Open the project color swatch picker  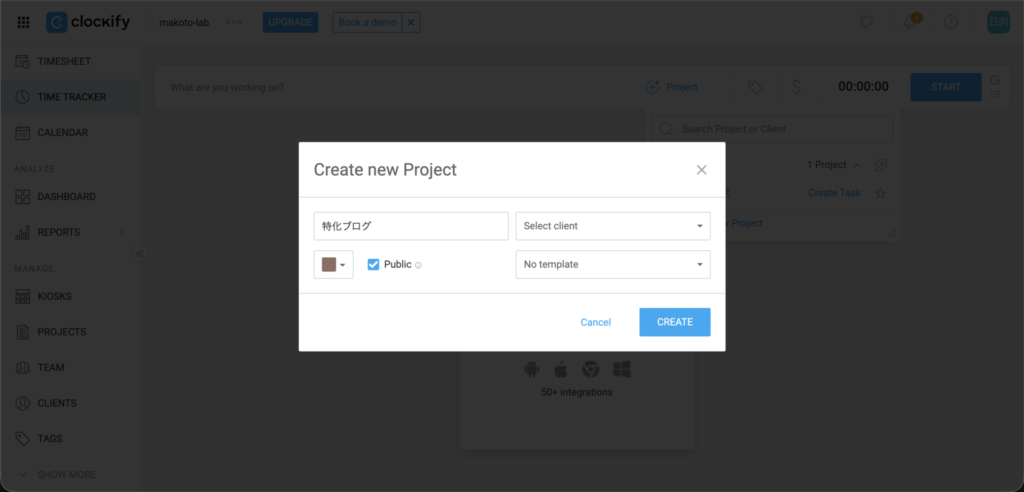(333, 264)
